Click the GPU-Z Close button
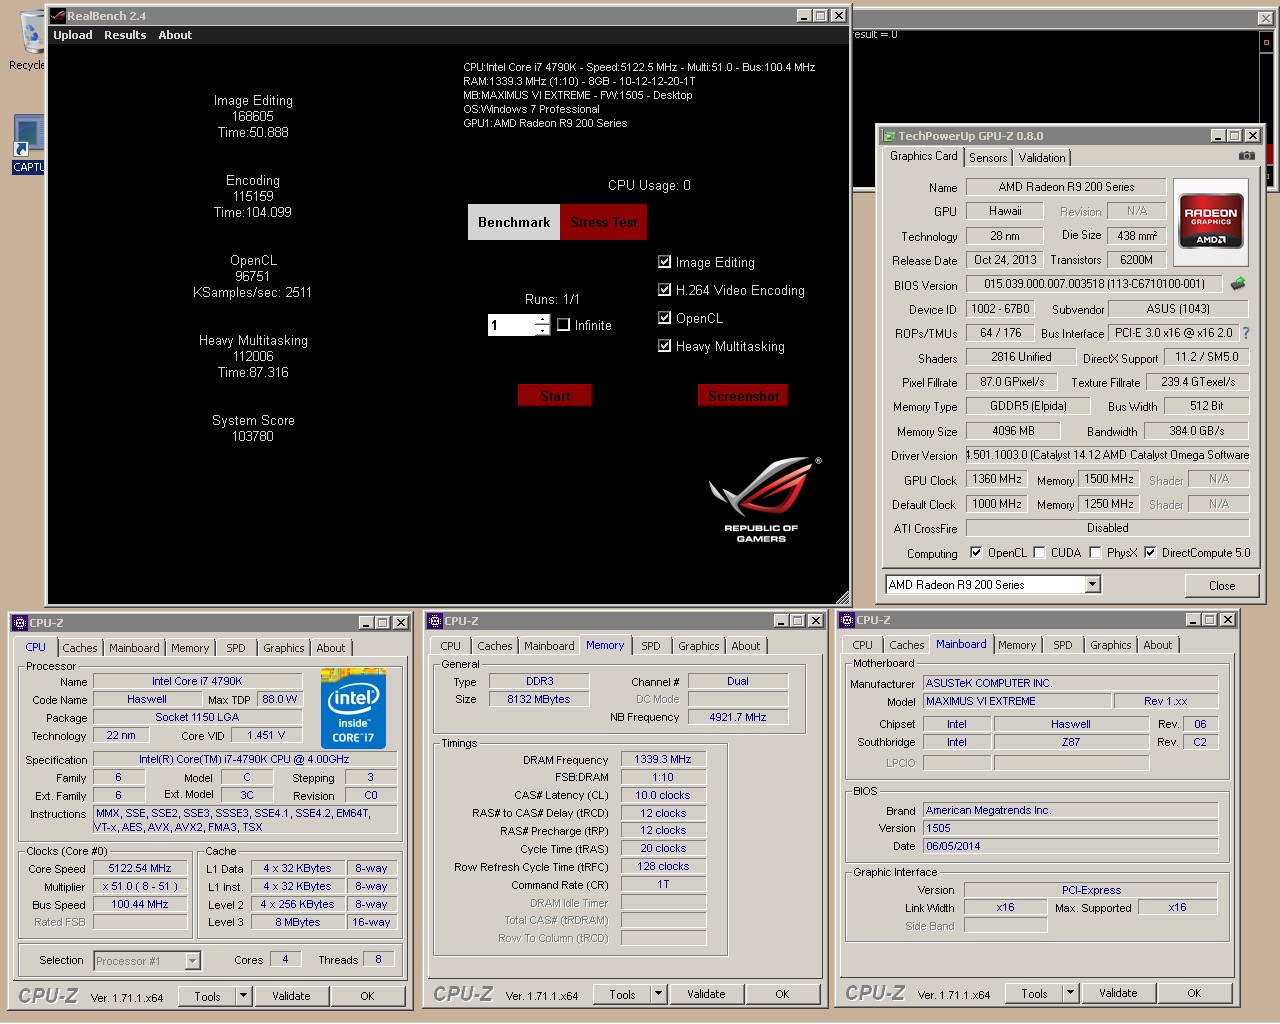The height and width of the screenshot is (1024, 1280). [x=1222, y=585]
